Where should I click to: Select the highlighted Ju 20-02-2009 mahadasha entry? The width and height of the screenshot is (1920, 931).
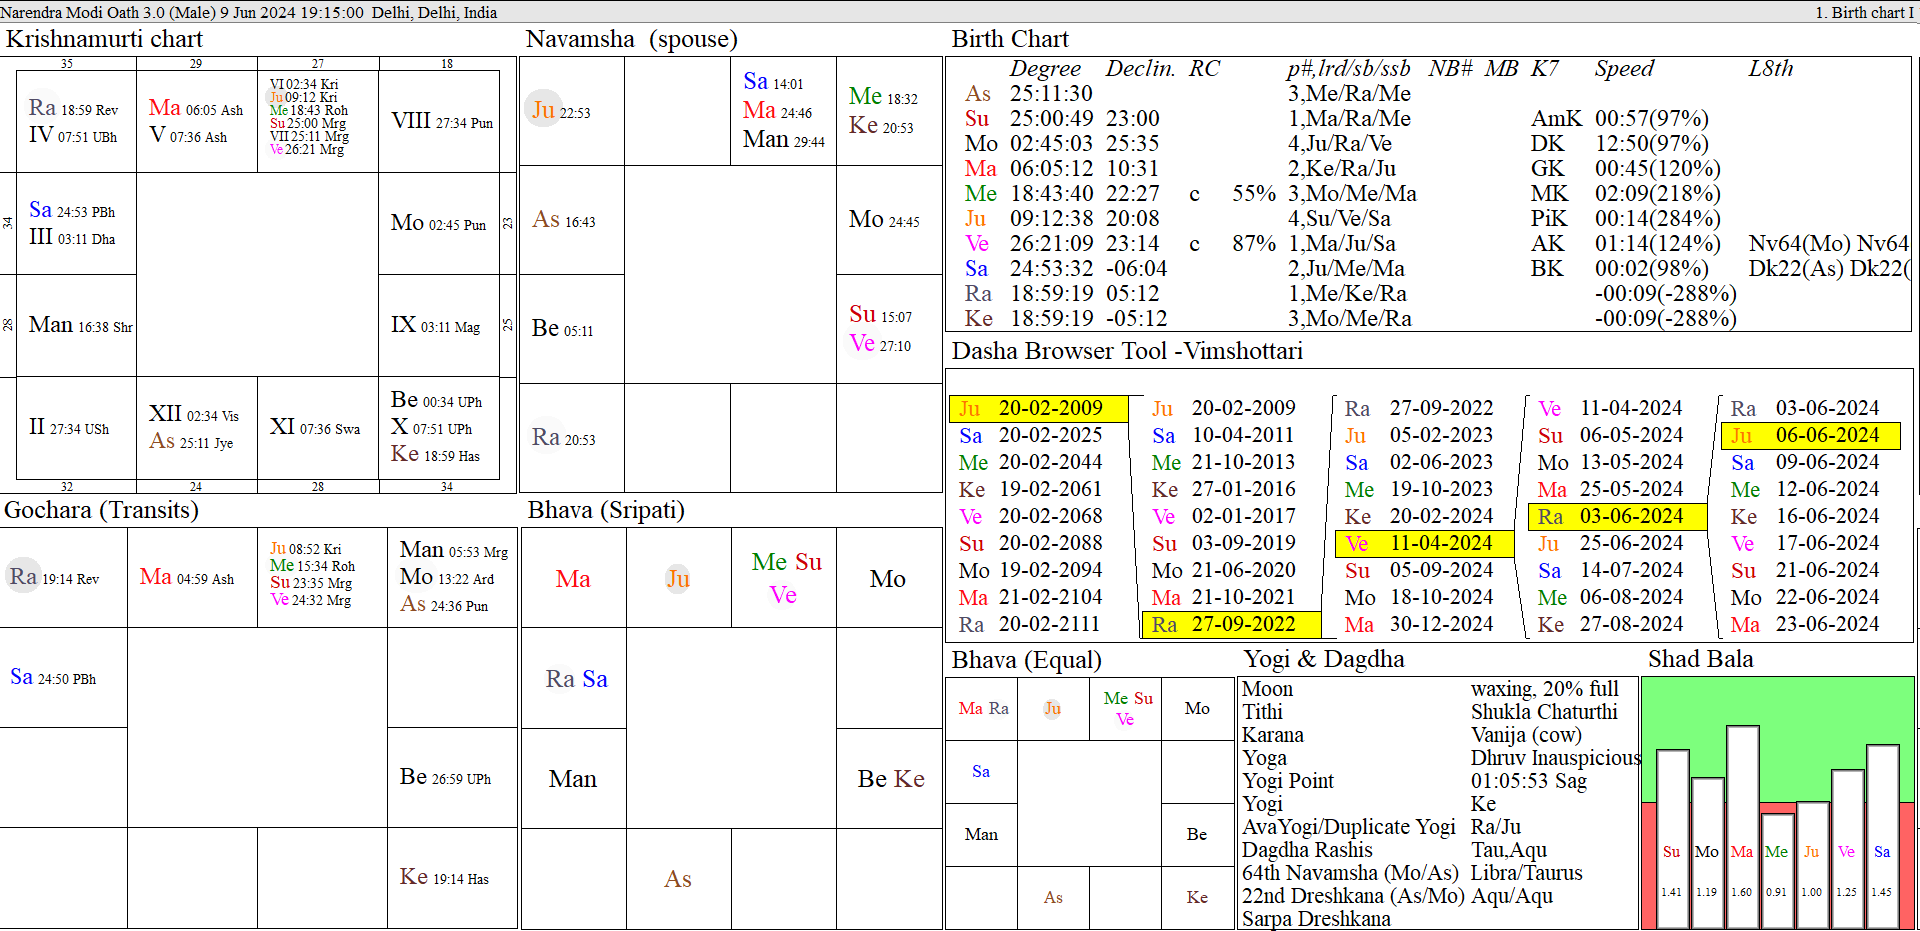[1036, 409]
